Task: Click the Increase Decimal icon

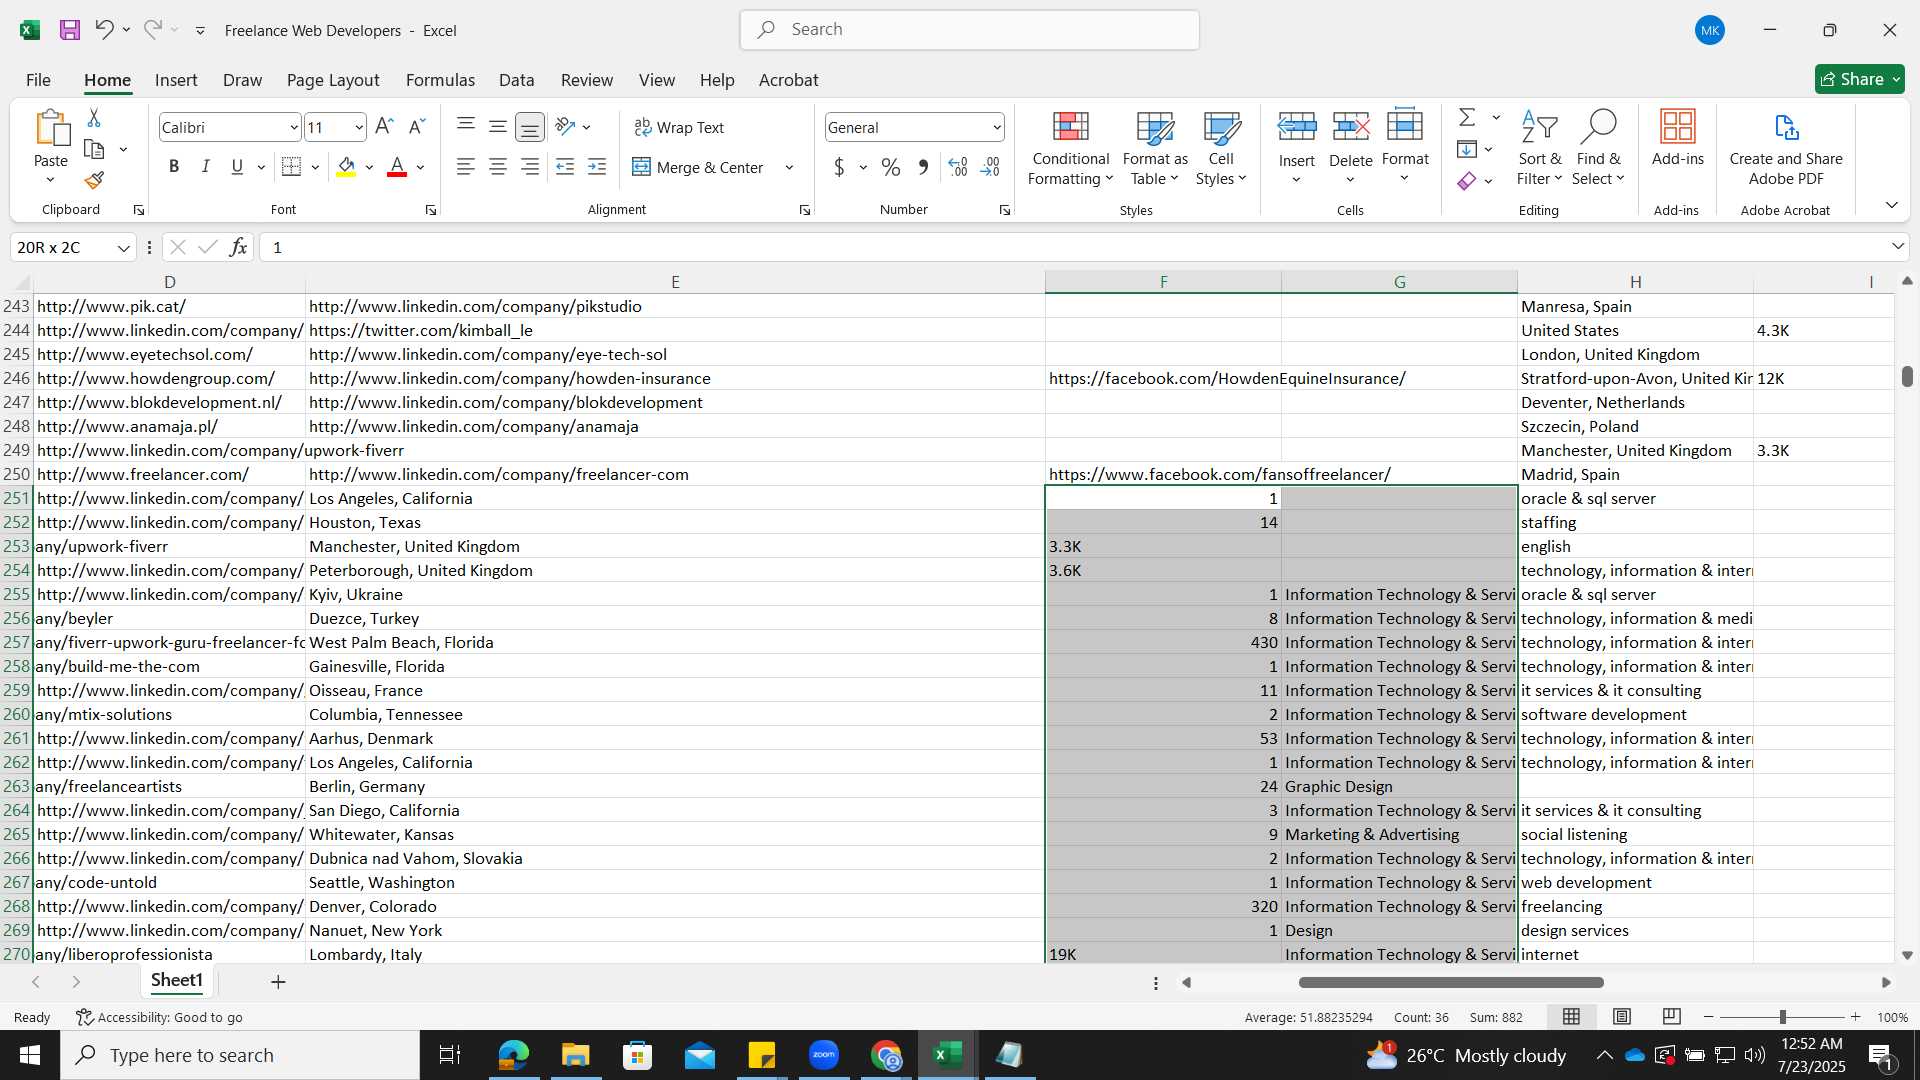Action: 958,167
